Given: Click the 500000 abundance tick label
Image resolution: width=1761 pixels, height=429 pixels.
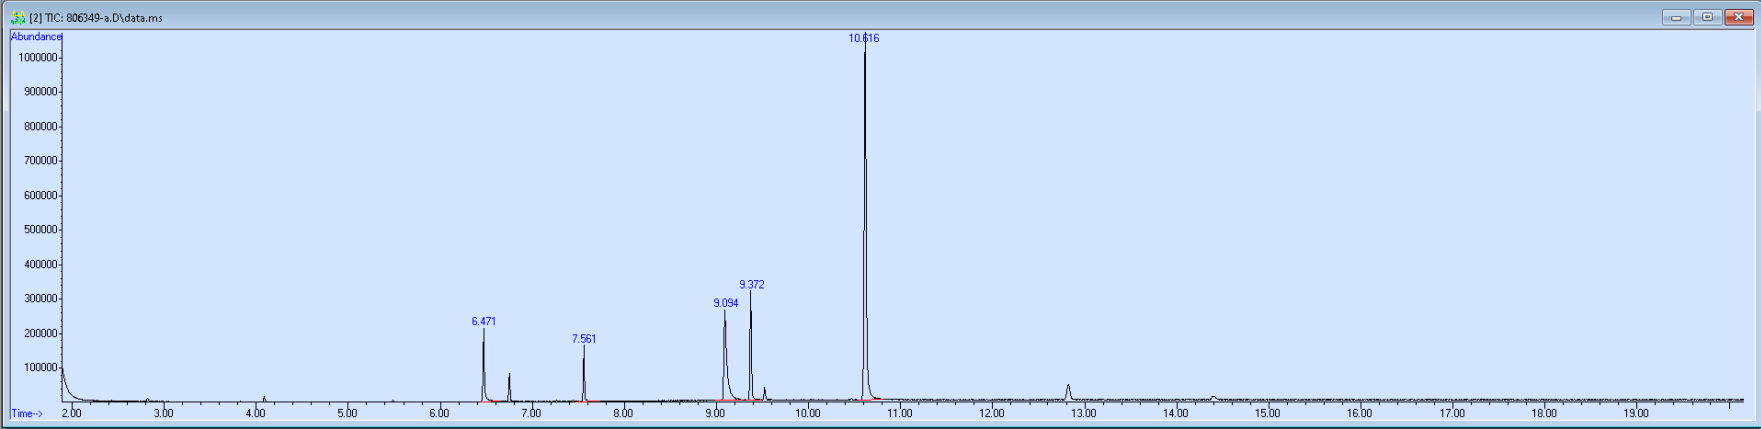Looking at the screenshot, I should pos(41,230).
